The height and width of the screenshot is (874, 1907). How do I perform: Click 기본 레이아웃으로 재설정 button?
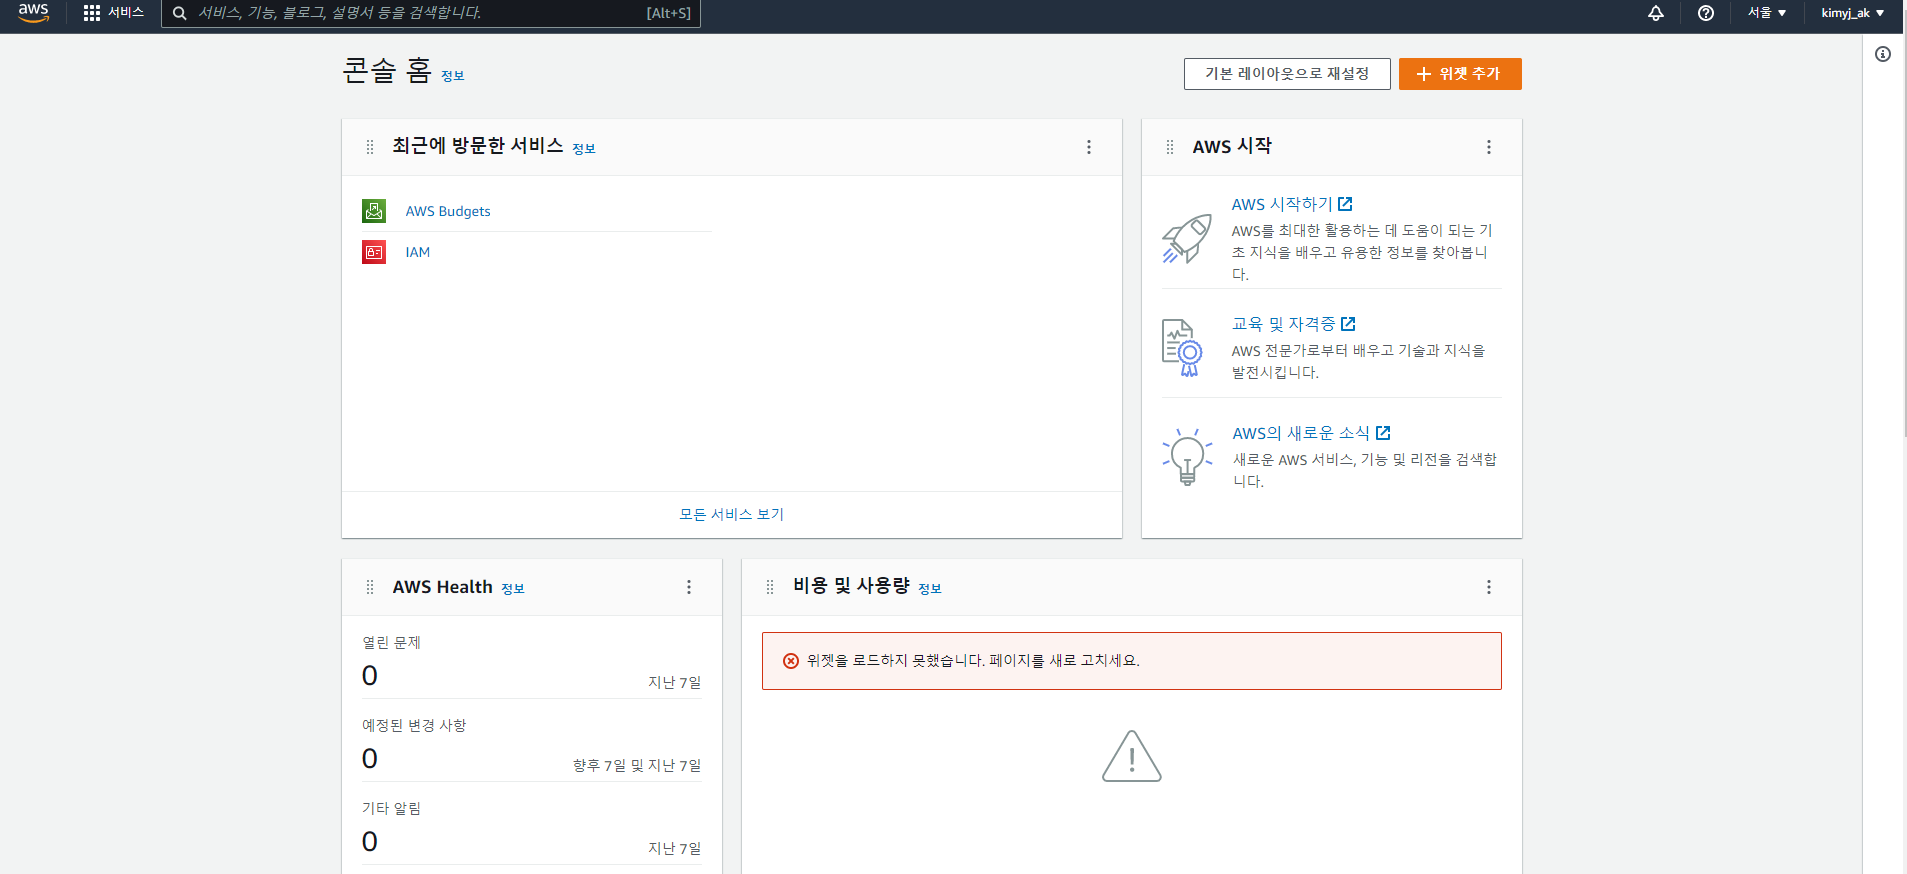[x=1287, y=74]
